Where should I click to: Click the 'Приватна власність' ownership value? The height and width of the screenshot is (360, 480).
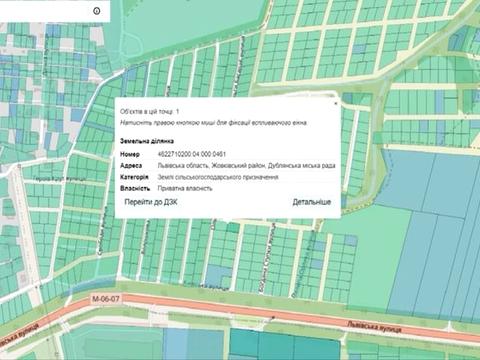pos(185,188)
